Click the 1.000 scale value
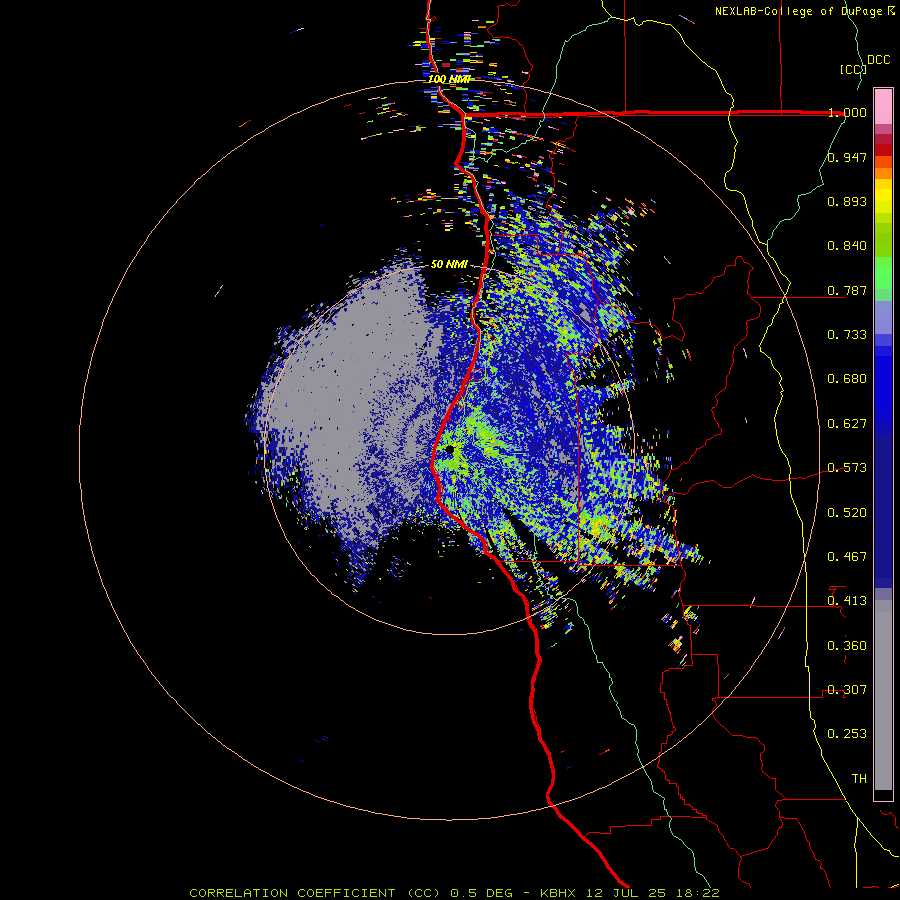Viewport: 900px width, 900px height. point(847,112)
